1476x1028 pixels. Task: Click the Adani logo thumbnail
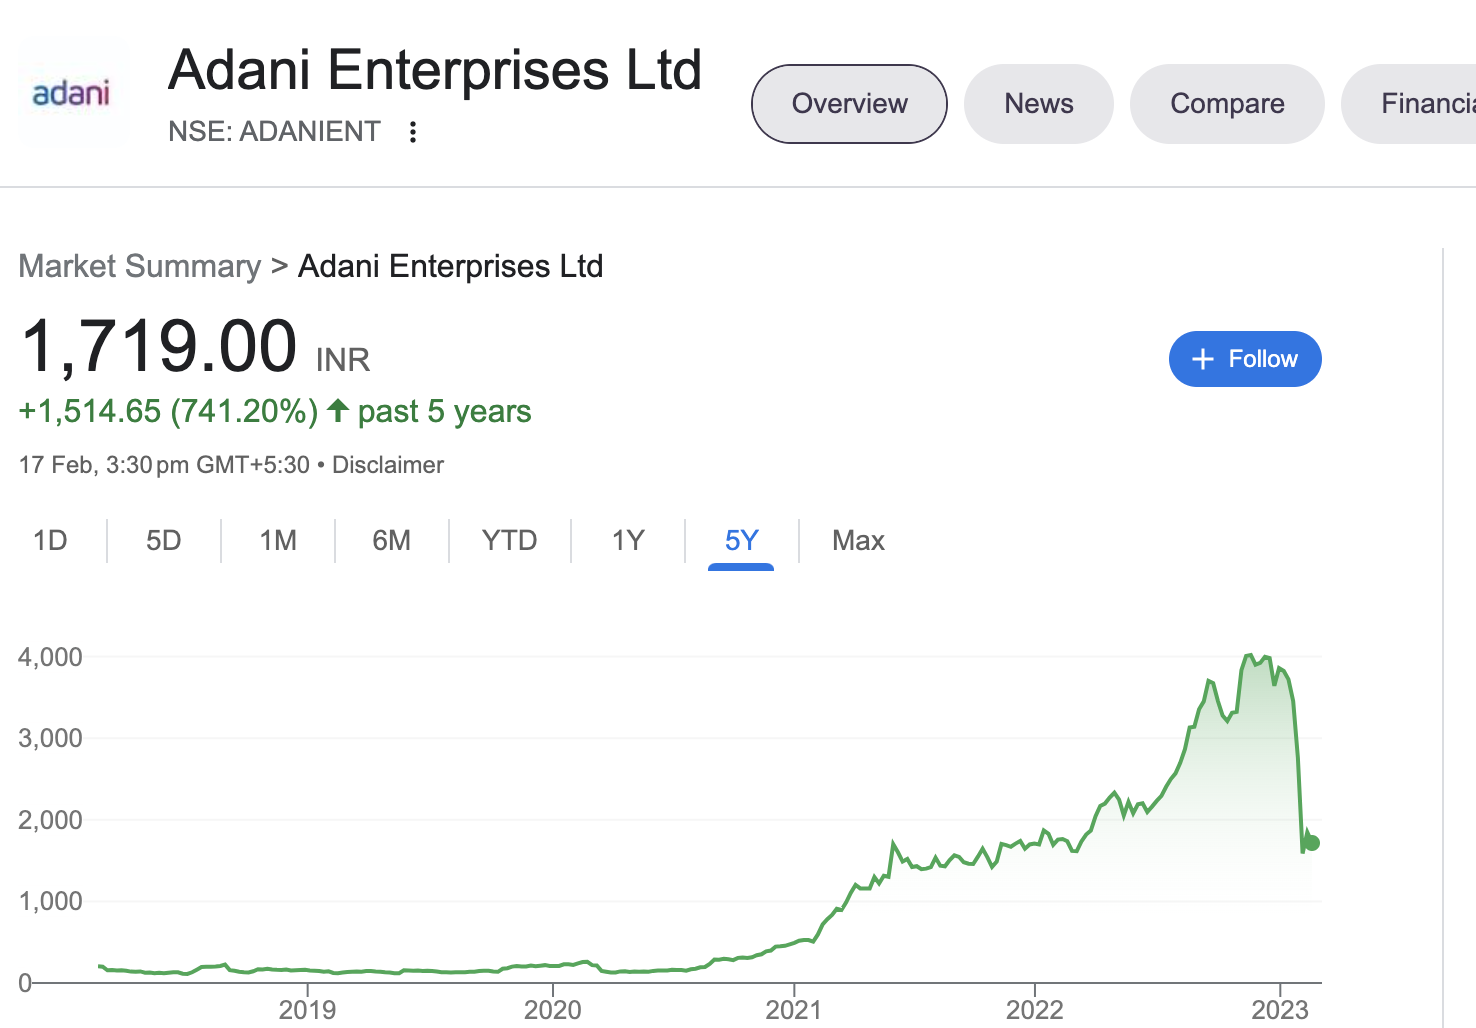pyautogui.click(x=71, y=93)
